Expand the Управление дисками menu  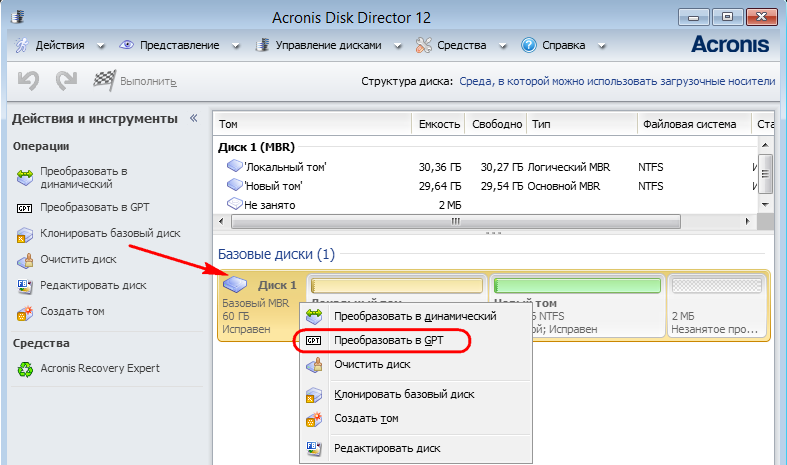pos(322,46)
